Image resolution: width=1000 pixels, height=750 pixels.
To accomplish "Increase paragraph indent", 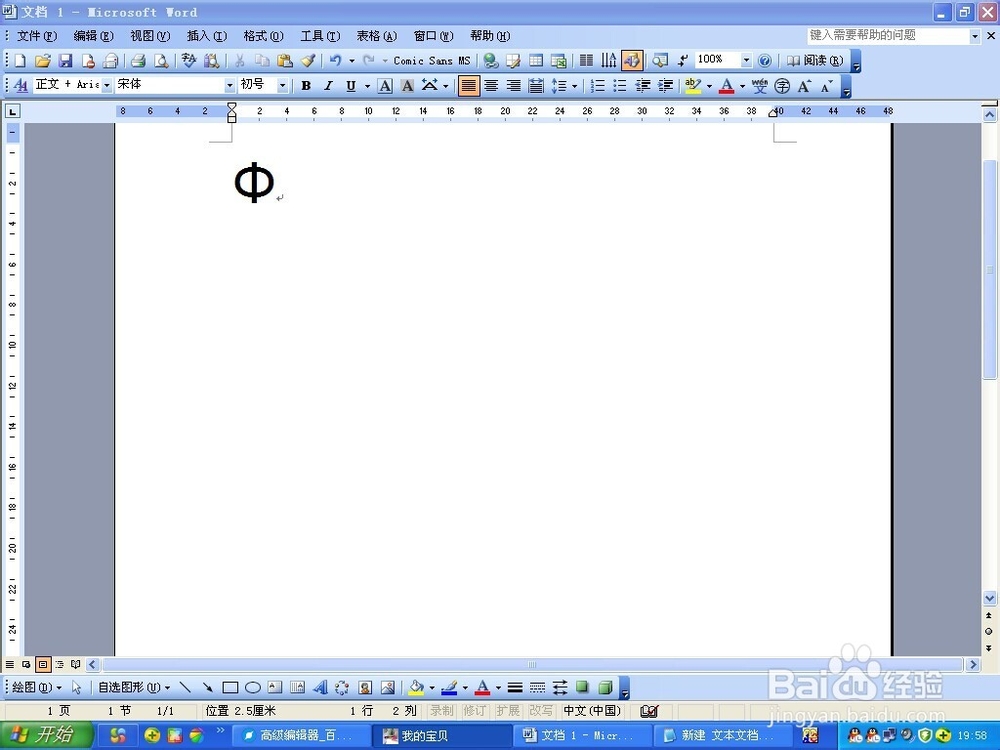I will [665, 85].
